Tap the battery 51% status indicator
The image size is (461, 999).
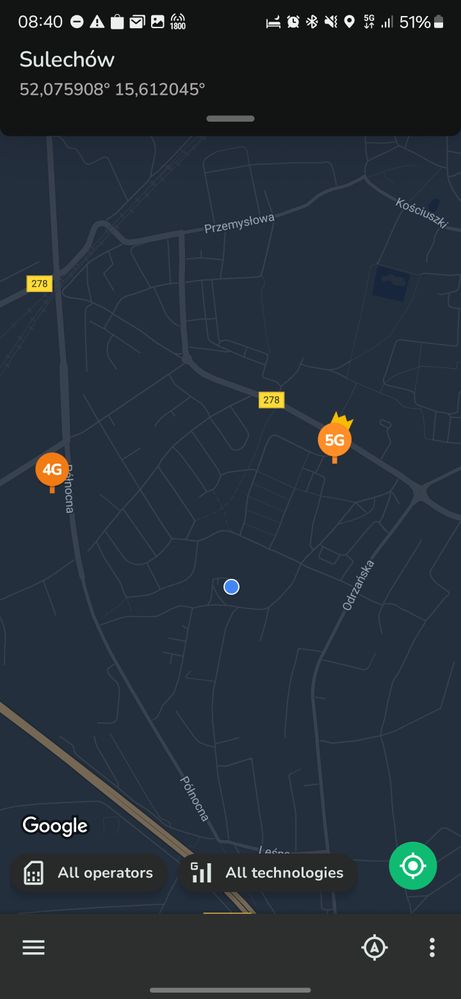point(422,22)
